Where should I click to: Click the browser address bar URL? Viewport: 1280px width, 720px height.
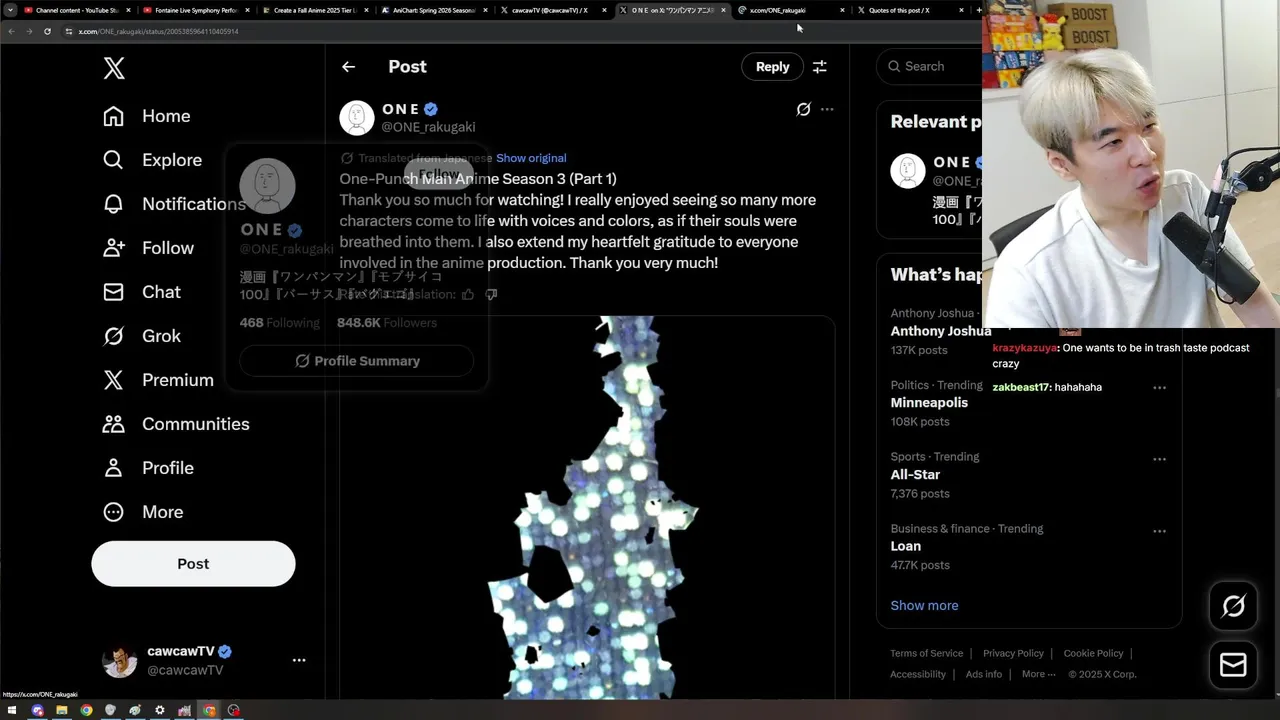click(x=158, y=31)
